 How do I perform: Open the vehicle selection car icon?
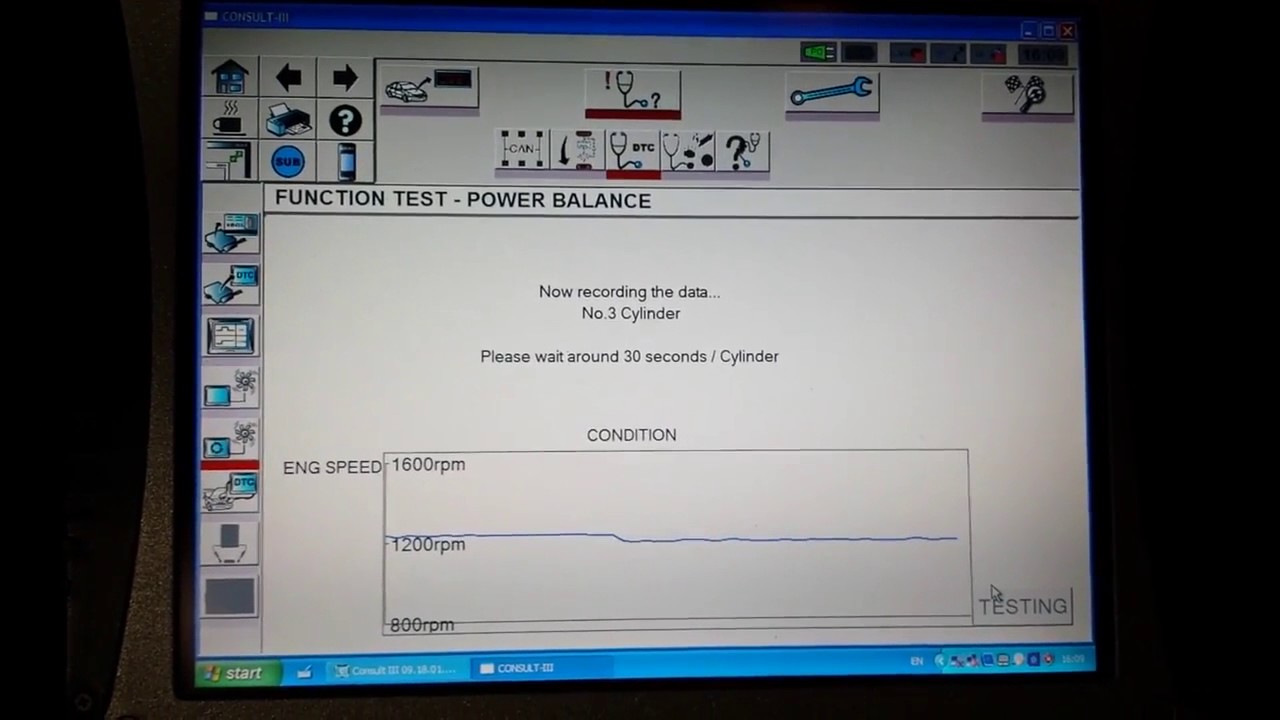430,88
